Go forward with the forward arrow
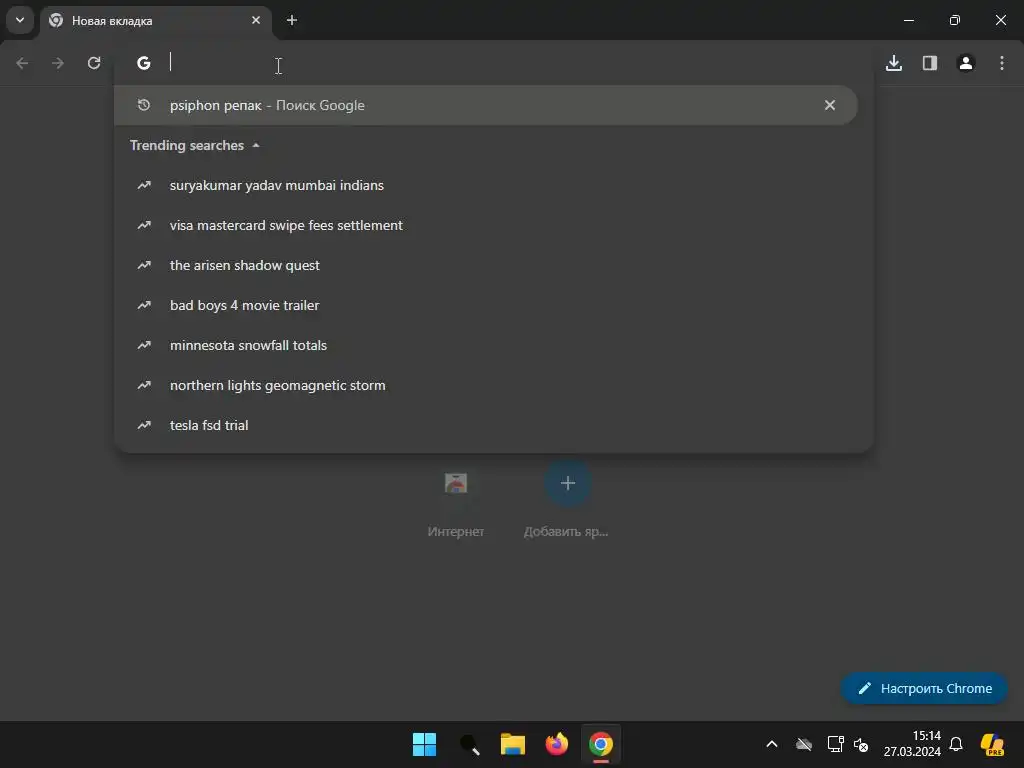 pos(58,63)
